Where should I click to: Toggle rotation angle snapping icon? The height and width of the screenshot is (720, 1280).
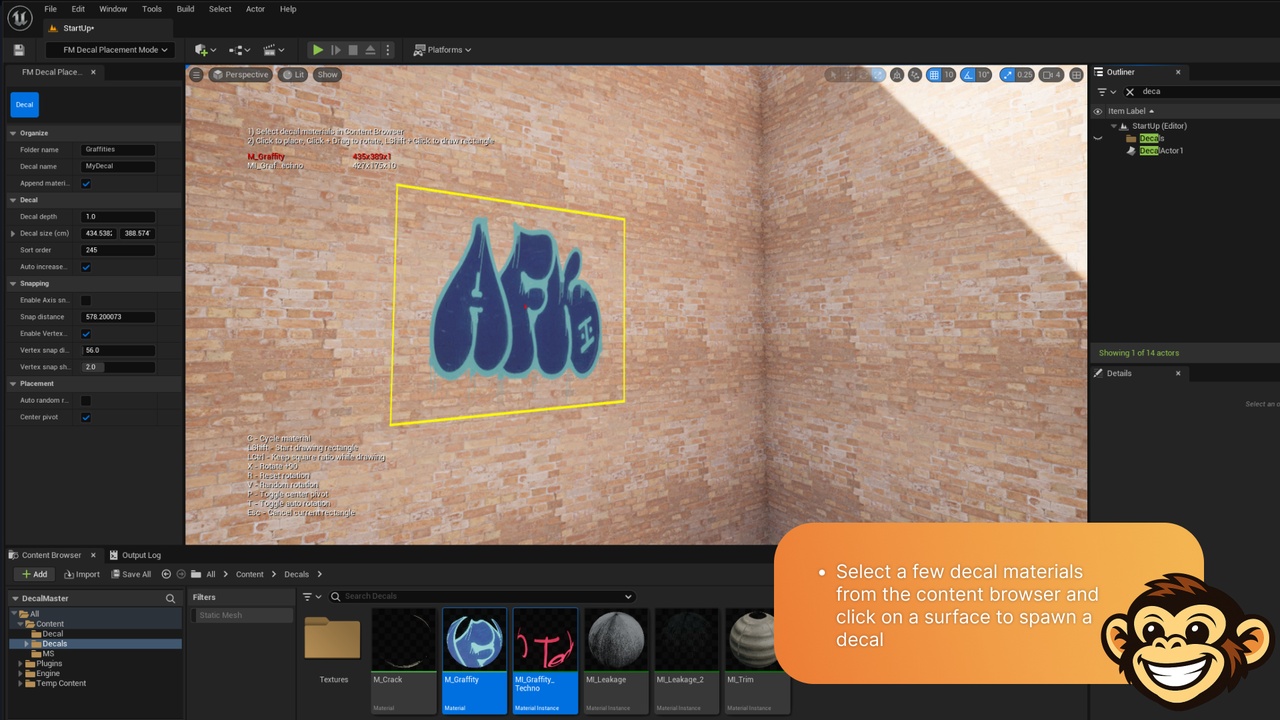click(969, 75)
